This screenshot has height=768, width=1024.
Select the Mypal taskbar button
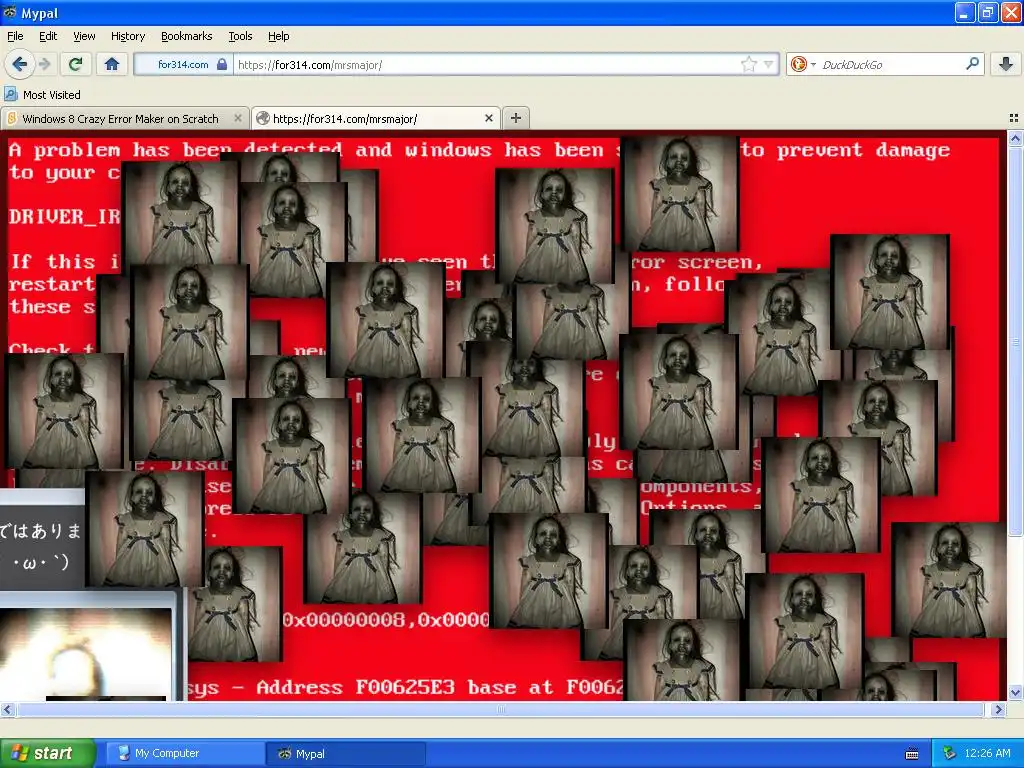click(x=346, y=753)
